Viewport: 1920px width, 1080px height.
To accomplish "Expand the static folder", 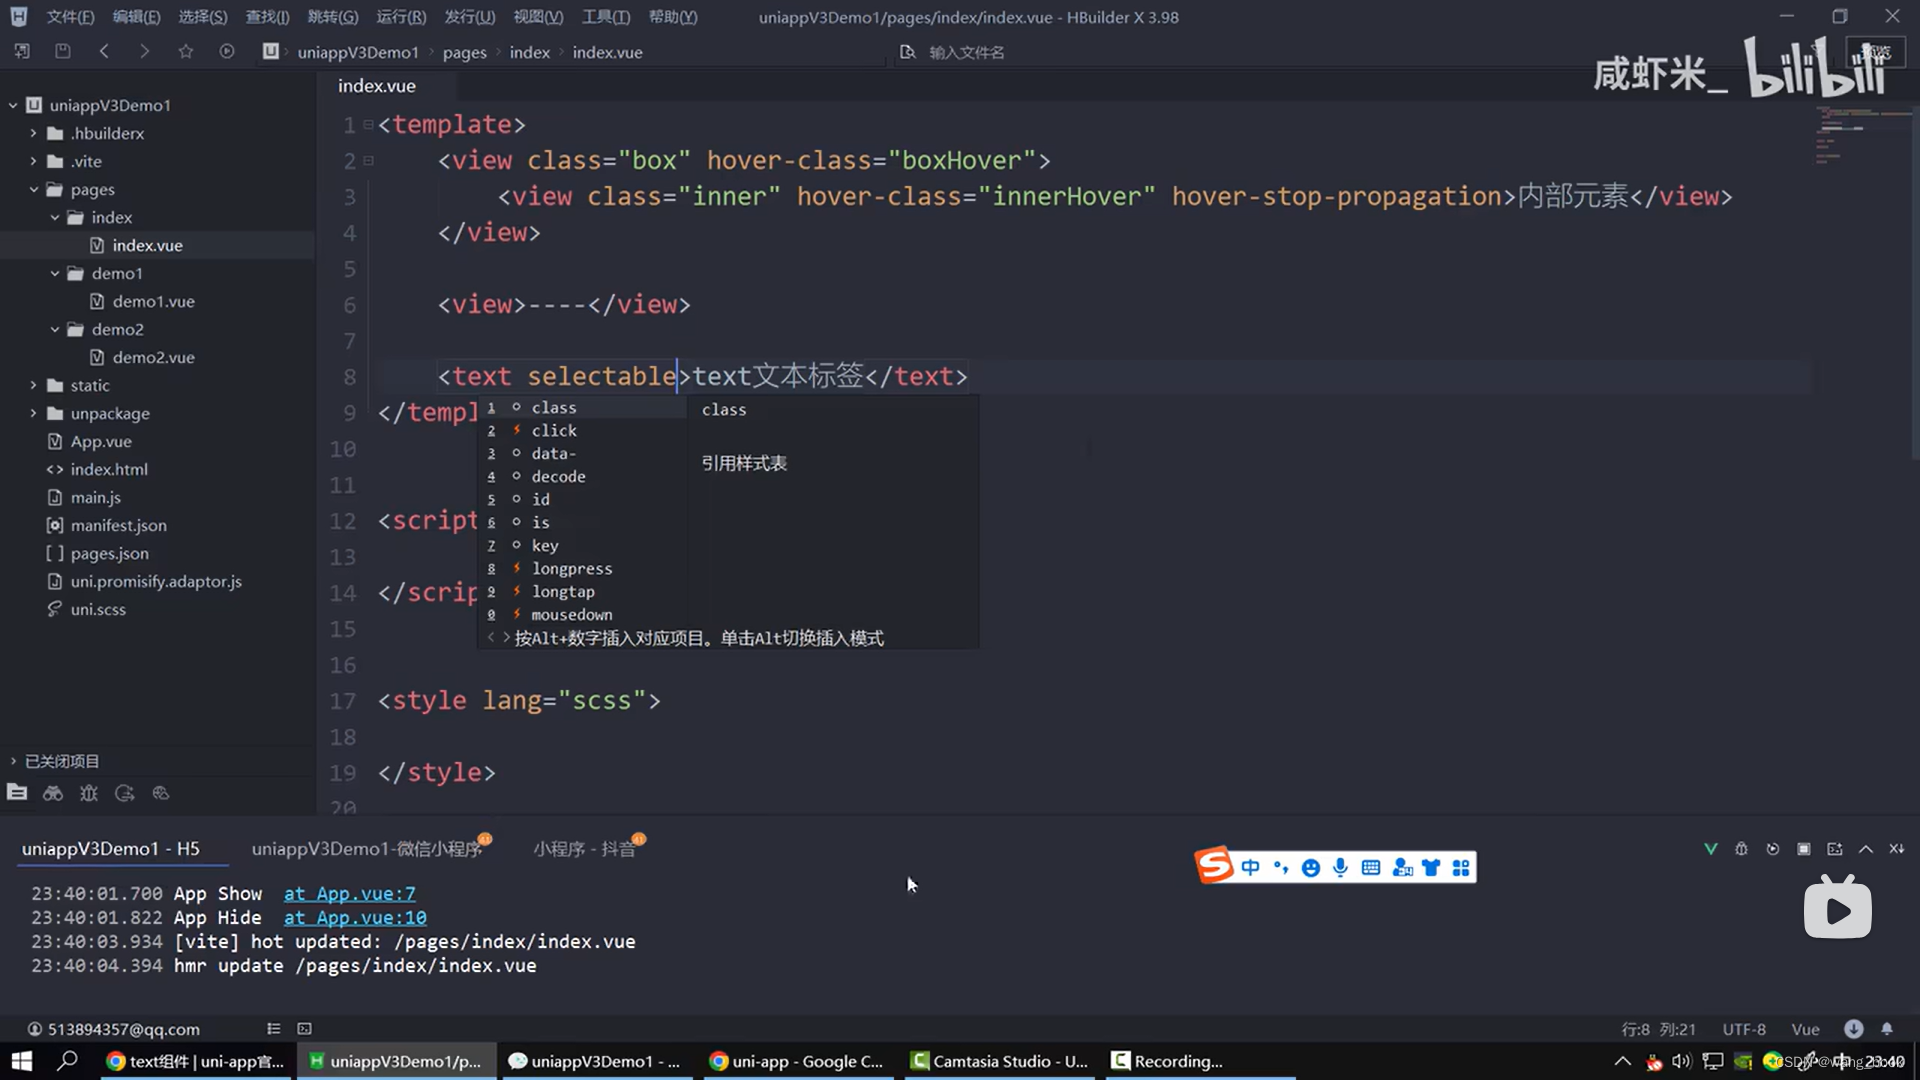I will pyautogui.click(x=33, y=385).
